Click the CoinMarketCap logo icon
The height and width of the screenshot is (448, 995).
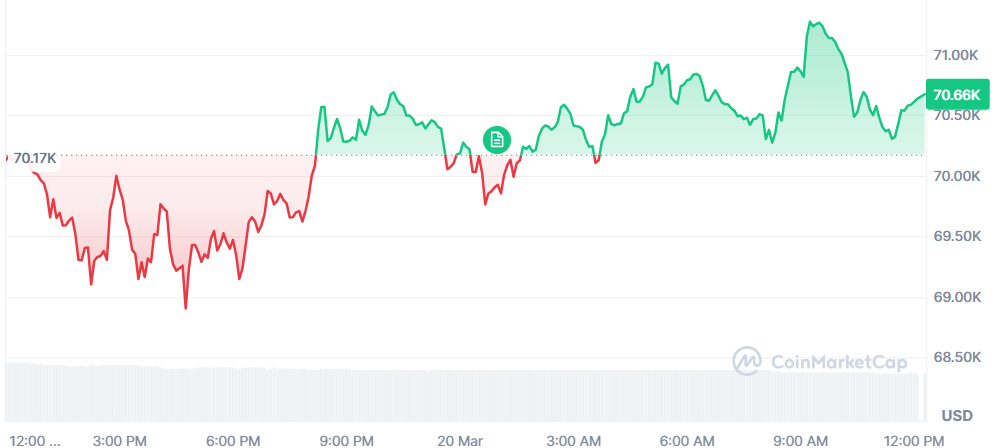pos(748,361)
